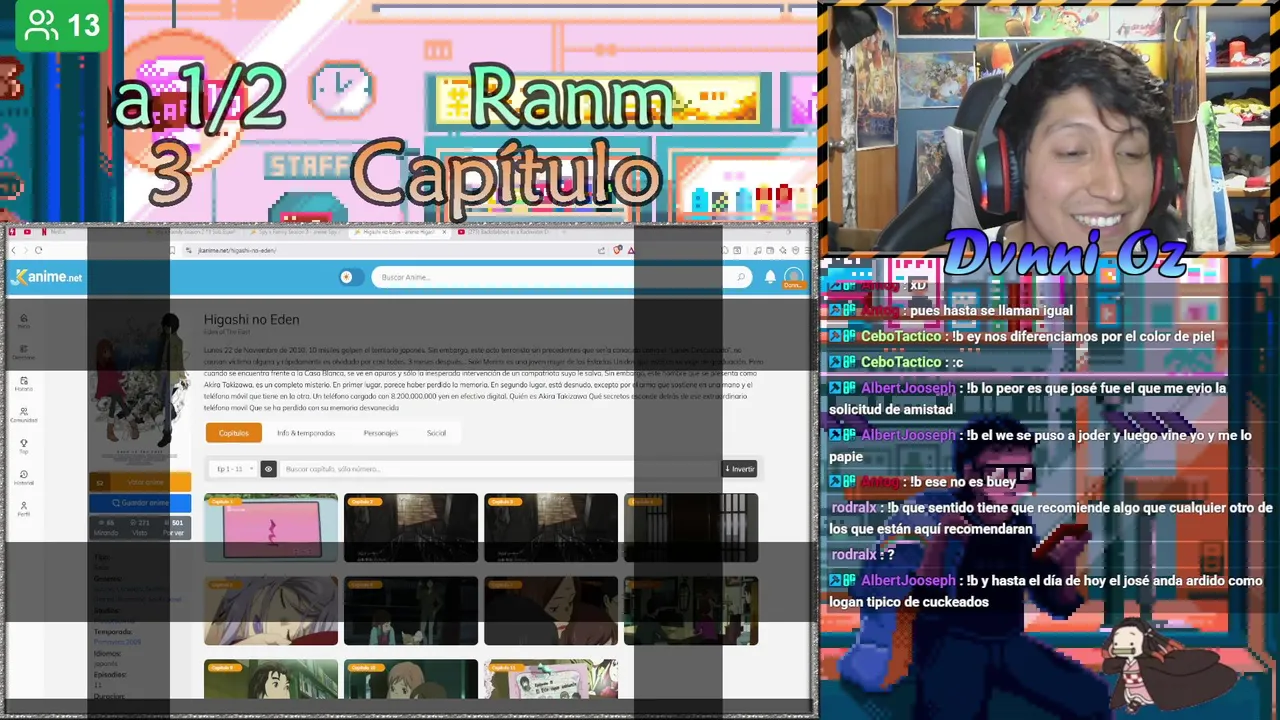Select the Mirando status counter

106,527
